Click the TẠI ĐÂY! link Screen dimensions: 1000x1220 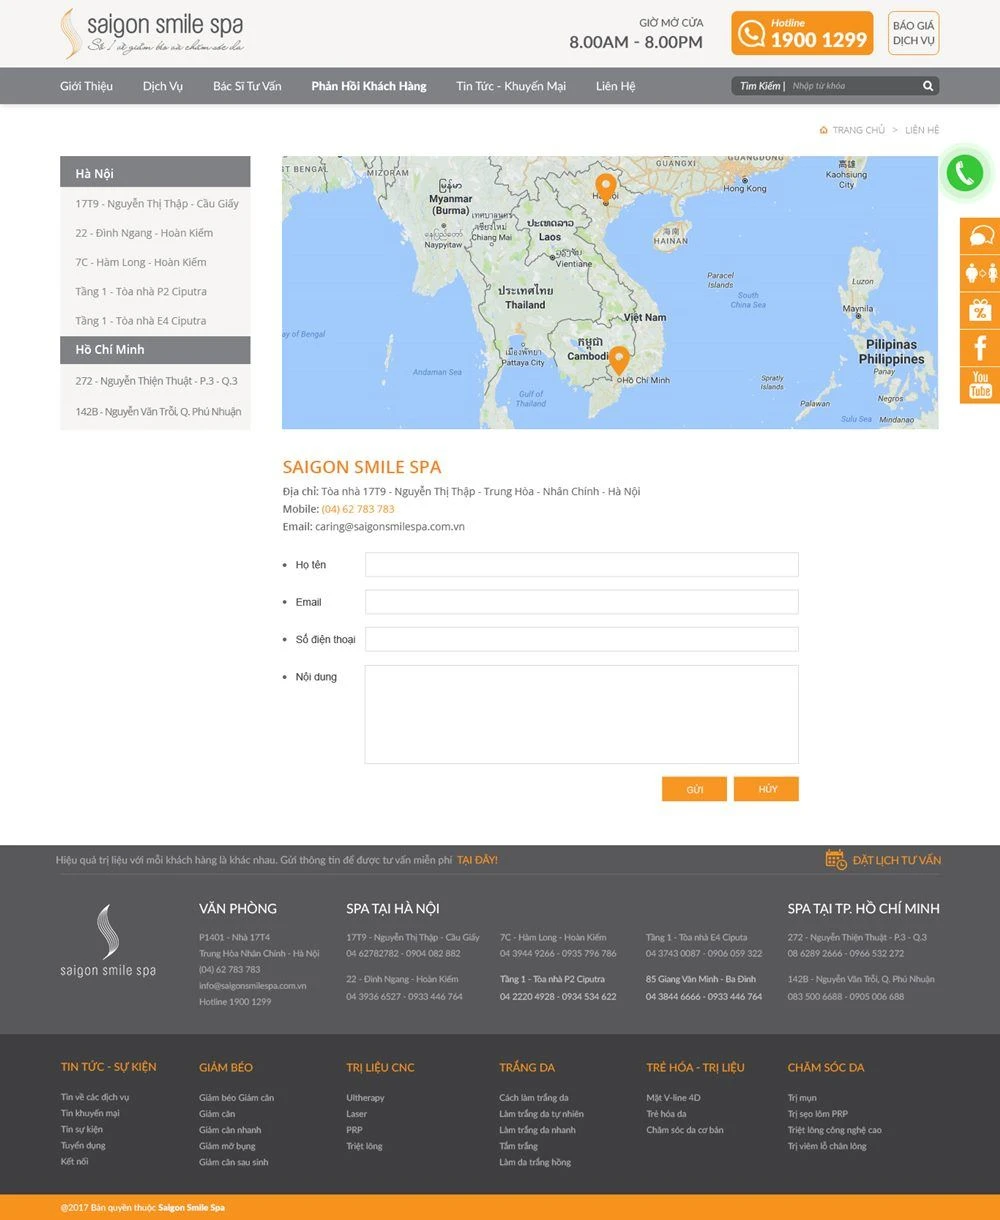point(477,860)
